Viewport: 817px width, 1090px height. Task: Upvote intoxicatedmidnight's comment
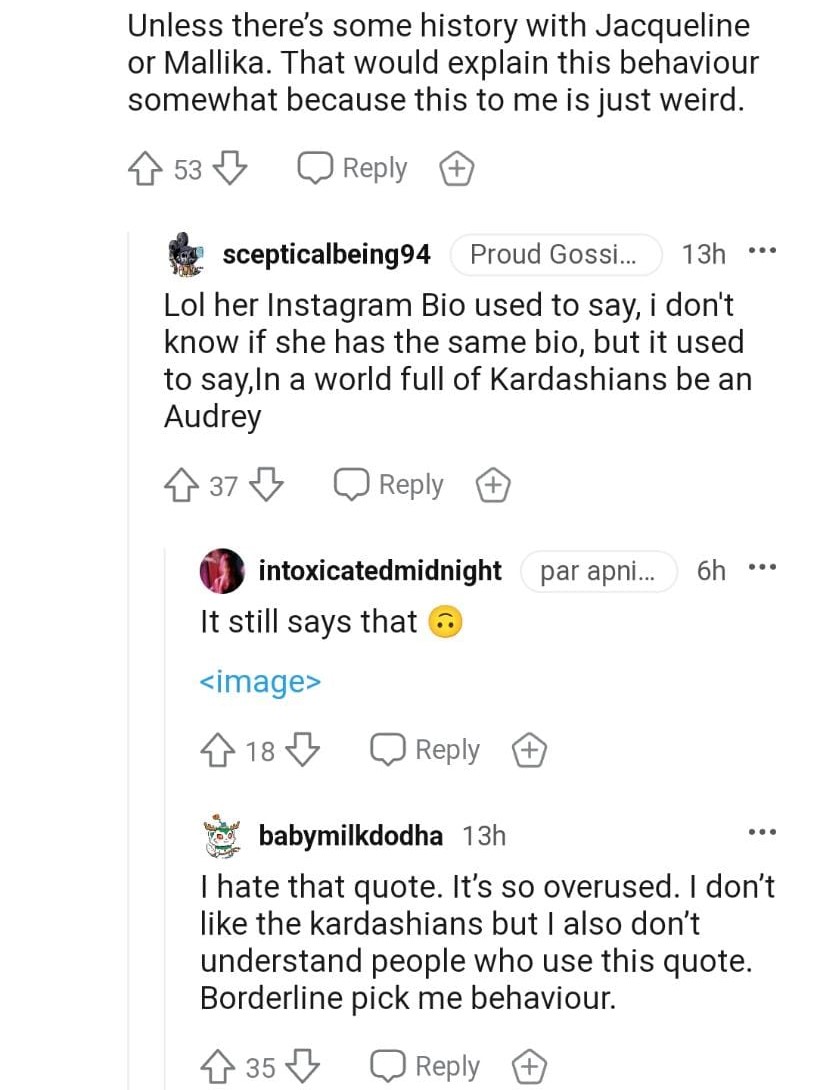(x=217, y=750)
